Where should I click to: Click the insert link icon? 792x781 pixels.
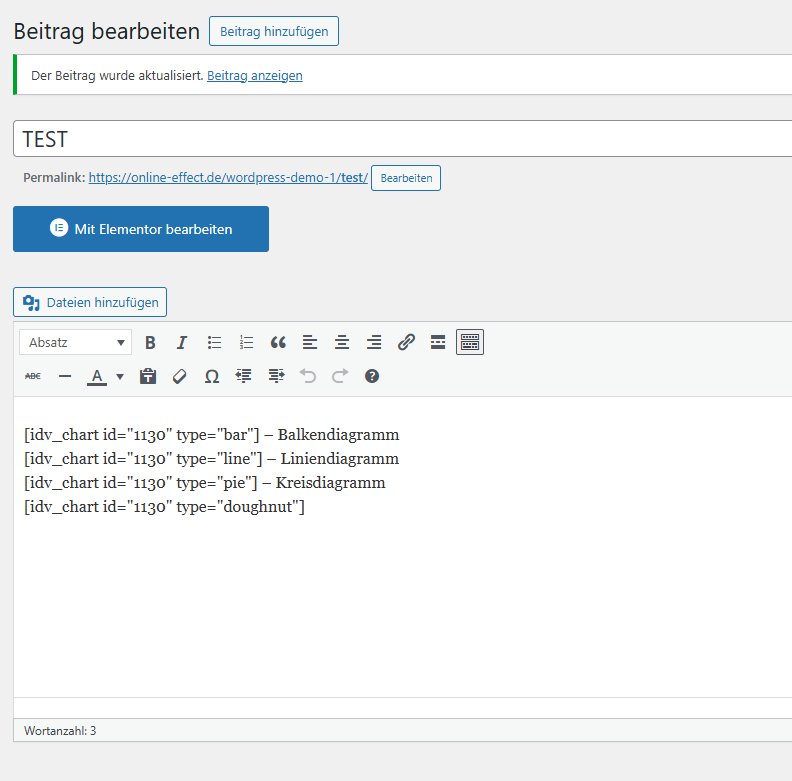(x=406, y=343)
